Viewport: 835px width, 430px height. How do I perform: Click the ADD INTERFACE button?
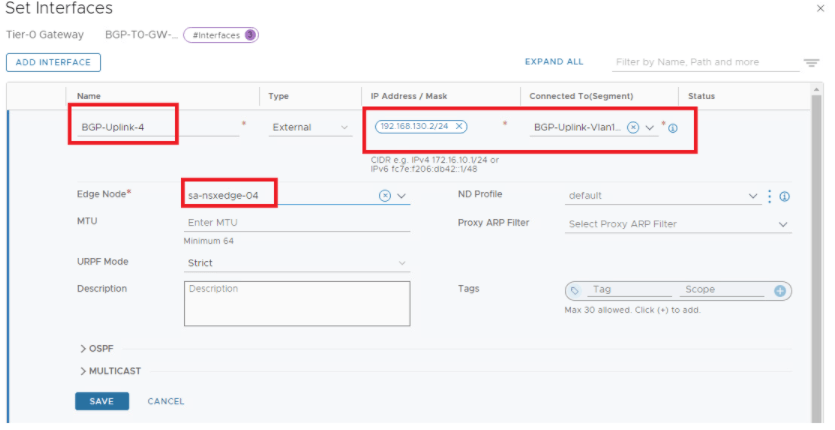53,62
